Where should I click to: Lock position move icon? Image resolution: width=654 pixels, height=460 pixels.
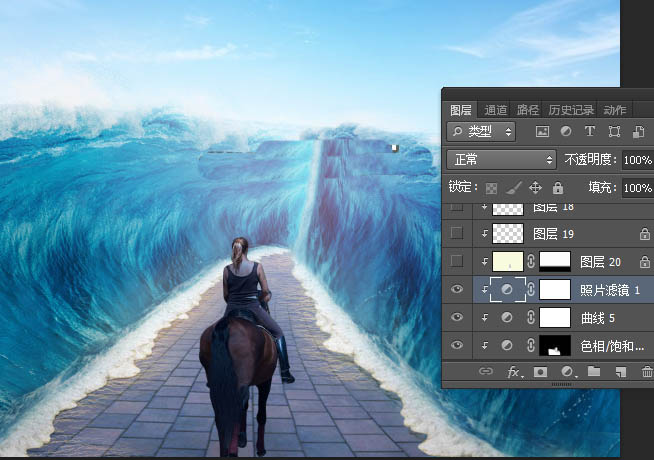(x=536, y=188)
